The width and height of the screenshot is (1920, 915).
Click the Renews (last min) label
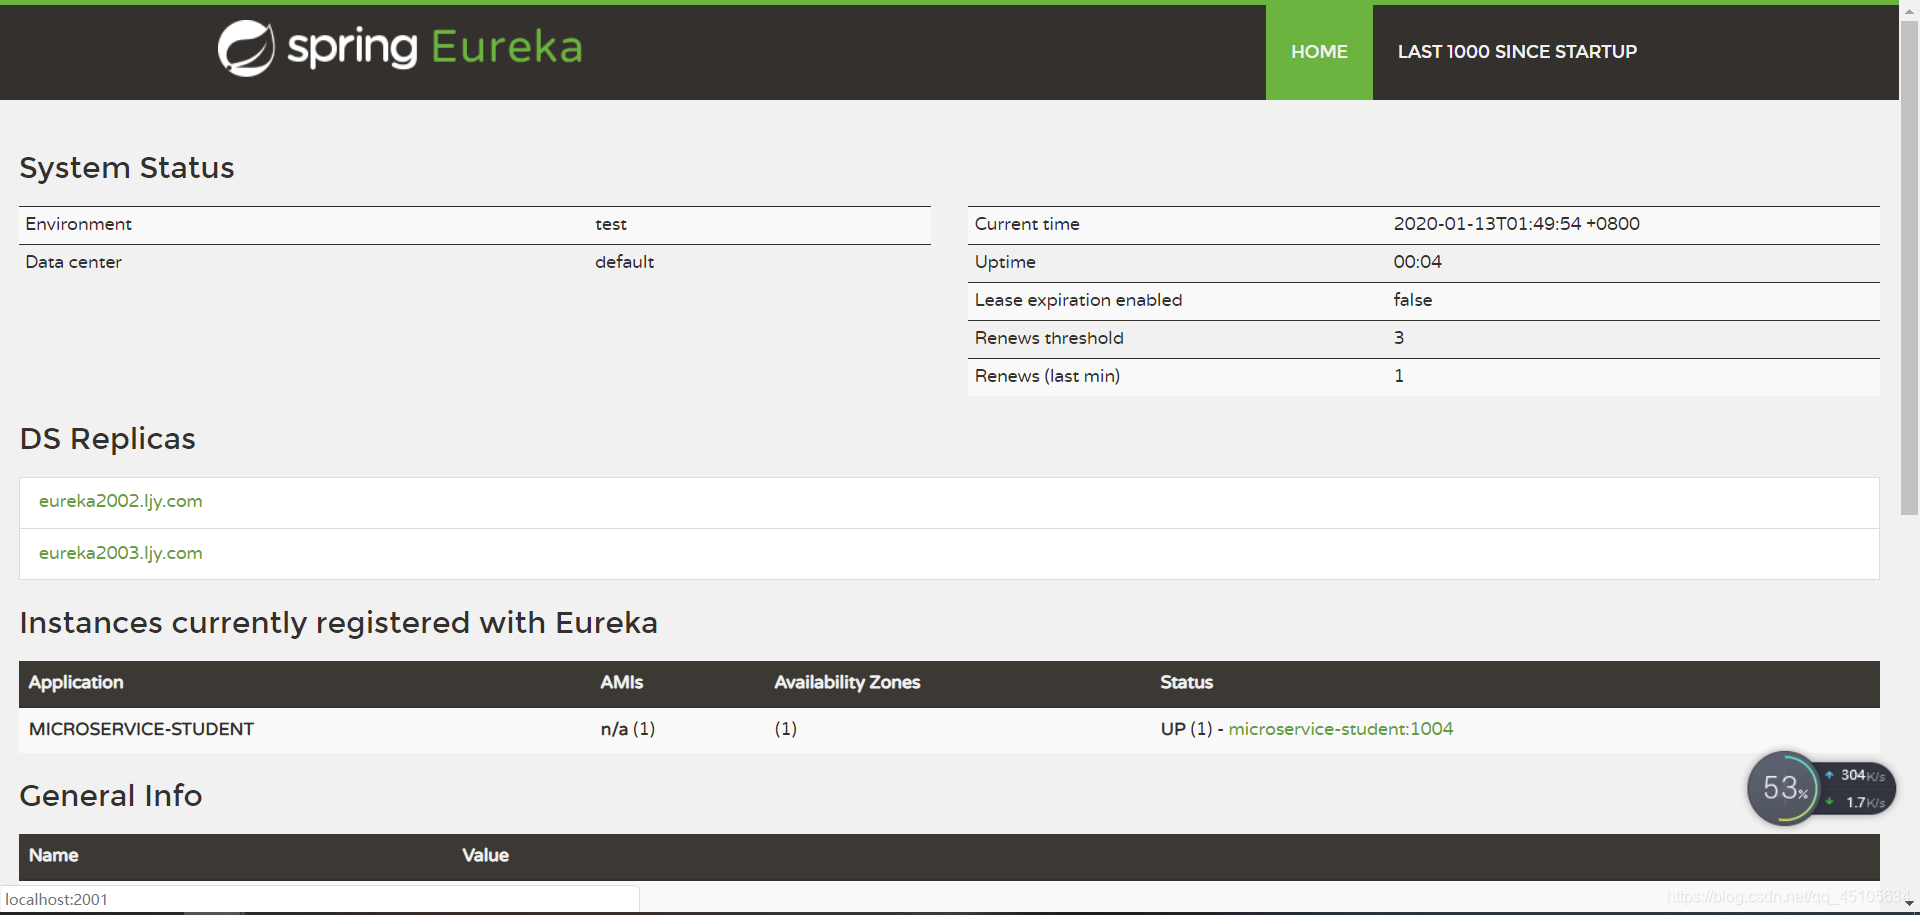(1047, 376)
